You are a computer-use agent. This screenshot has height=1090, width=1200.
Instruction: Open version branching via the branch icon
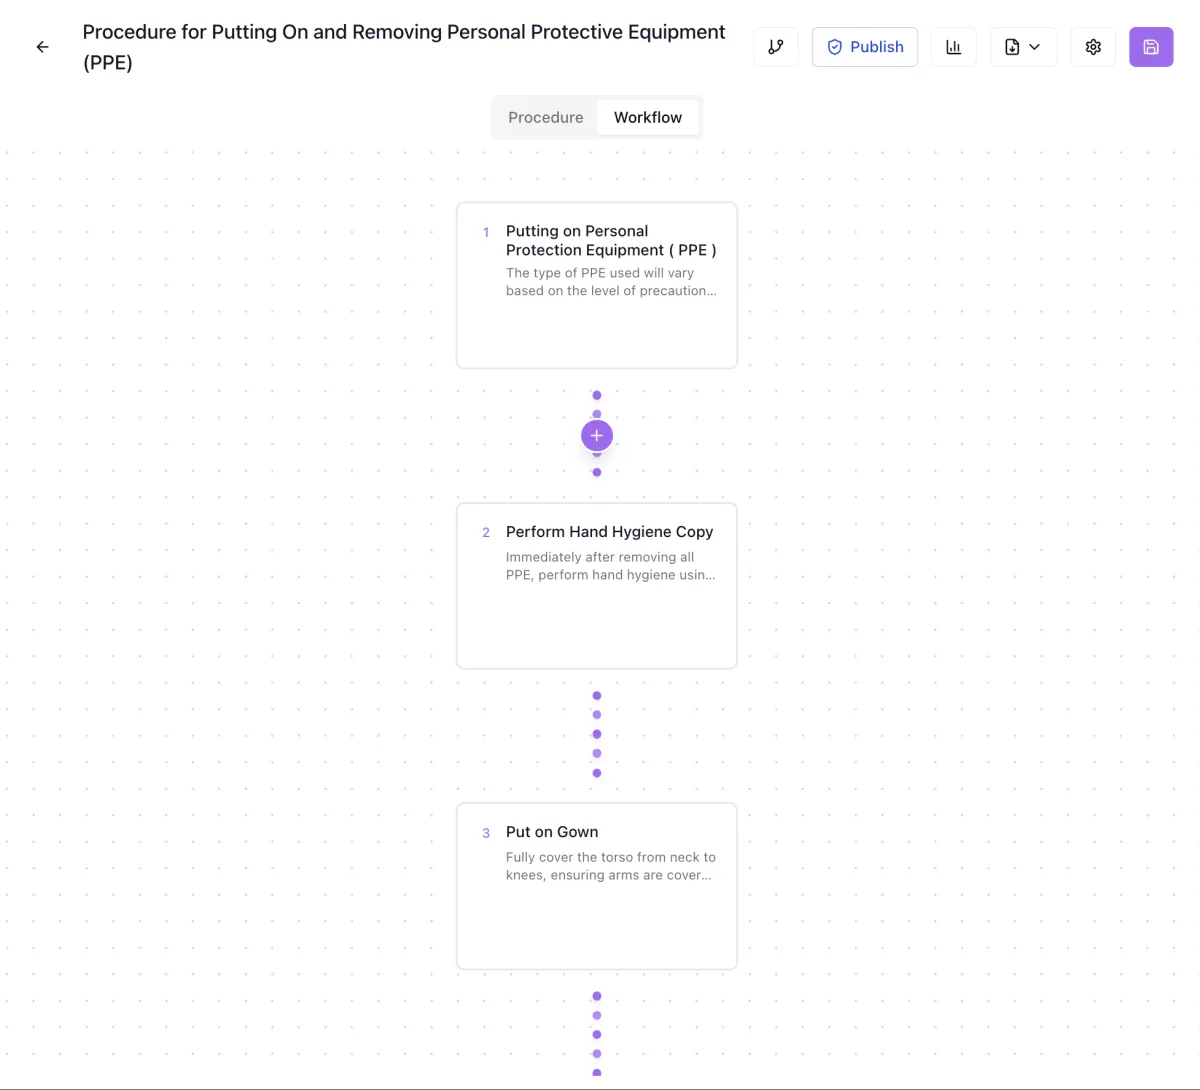click(776, 47)
